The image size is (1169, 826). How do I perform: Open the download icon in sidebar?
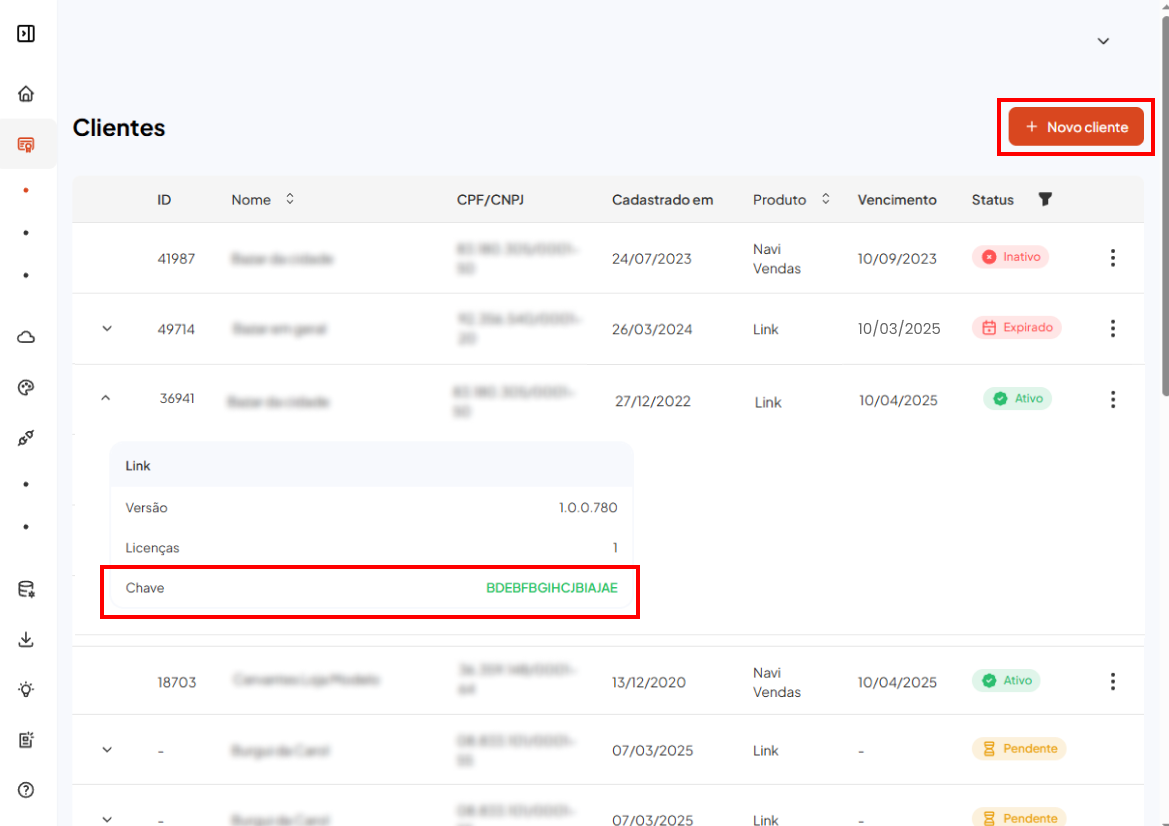pos(26,640)
